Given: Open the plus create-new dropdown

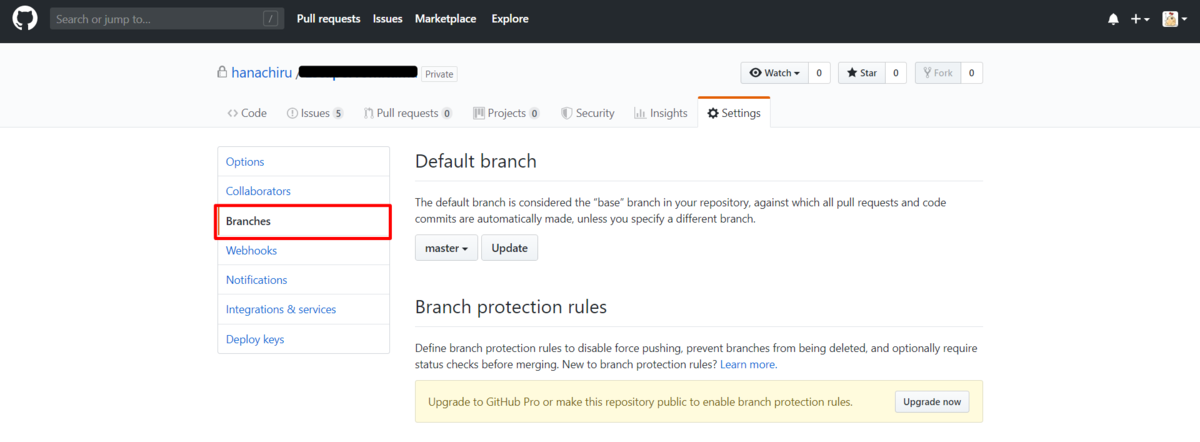Looking at the screenshot, I should tap(1140, 19).
